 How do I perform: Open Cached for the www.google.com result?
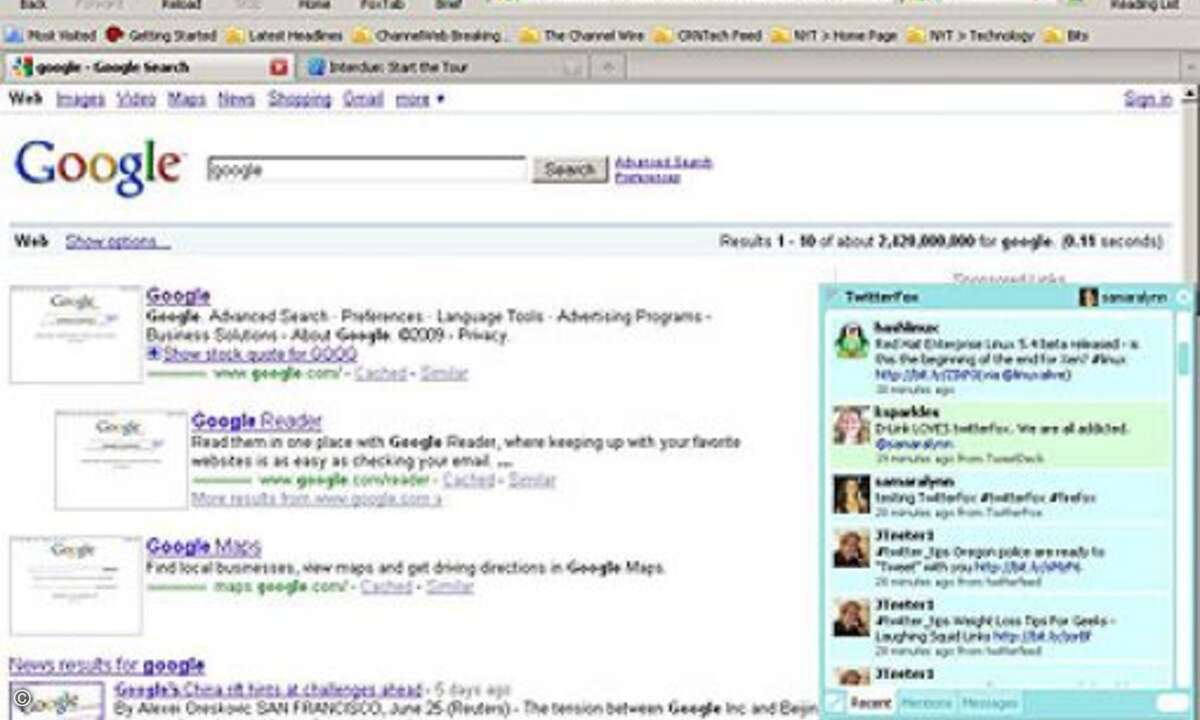click(x=381, y=373)
